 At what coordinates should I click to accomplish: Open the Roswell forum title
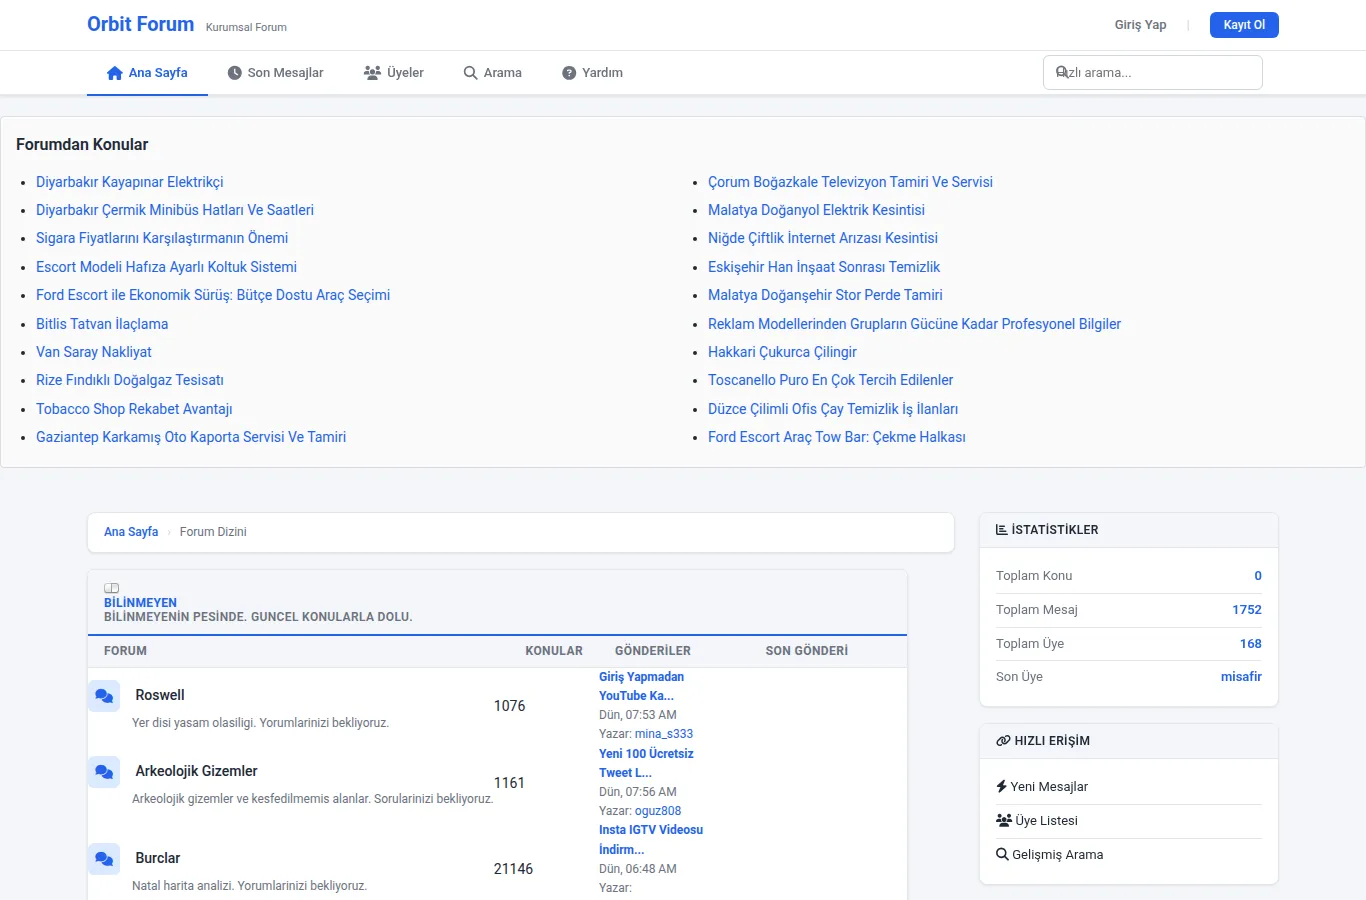[x=160, y=695]
